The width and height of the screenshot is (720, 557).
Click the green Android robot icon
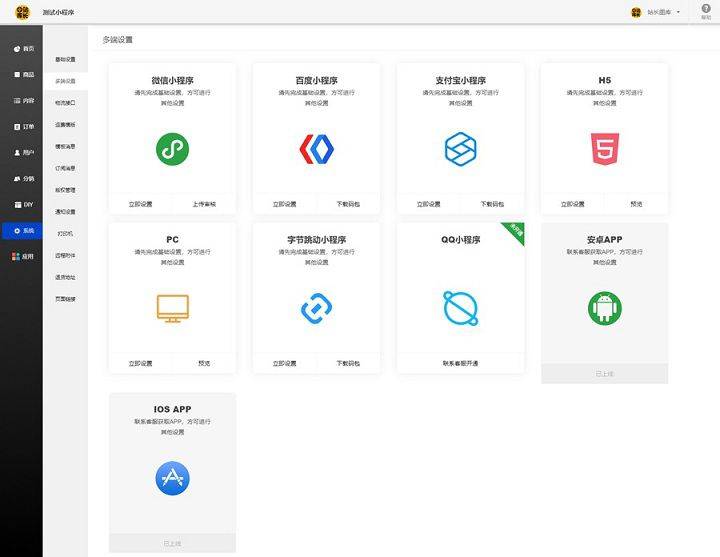(604, 308)
